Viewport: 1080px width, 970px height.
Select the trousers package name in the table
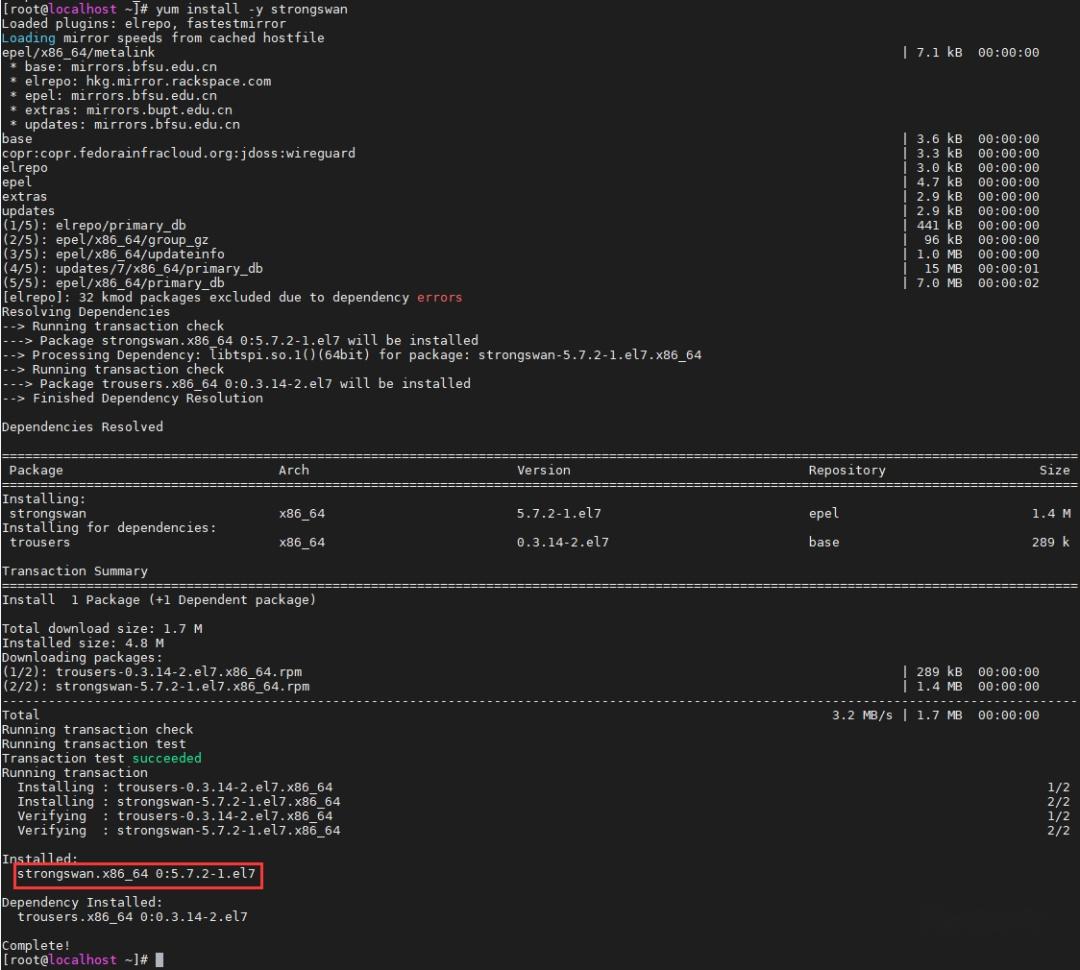[x=40, y=542]
